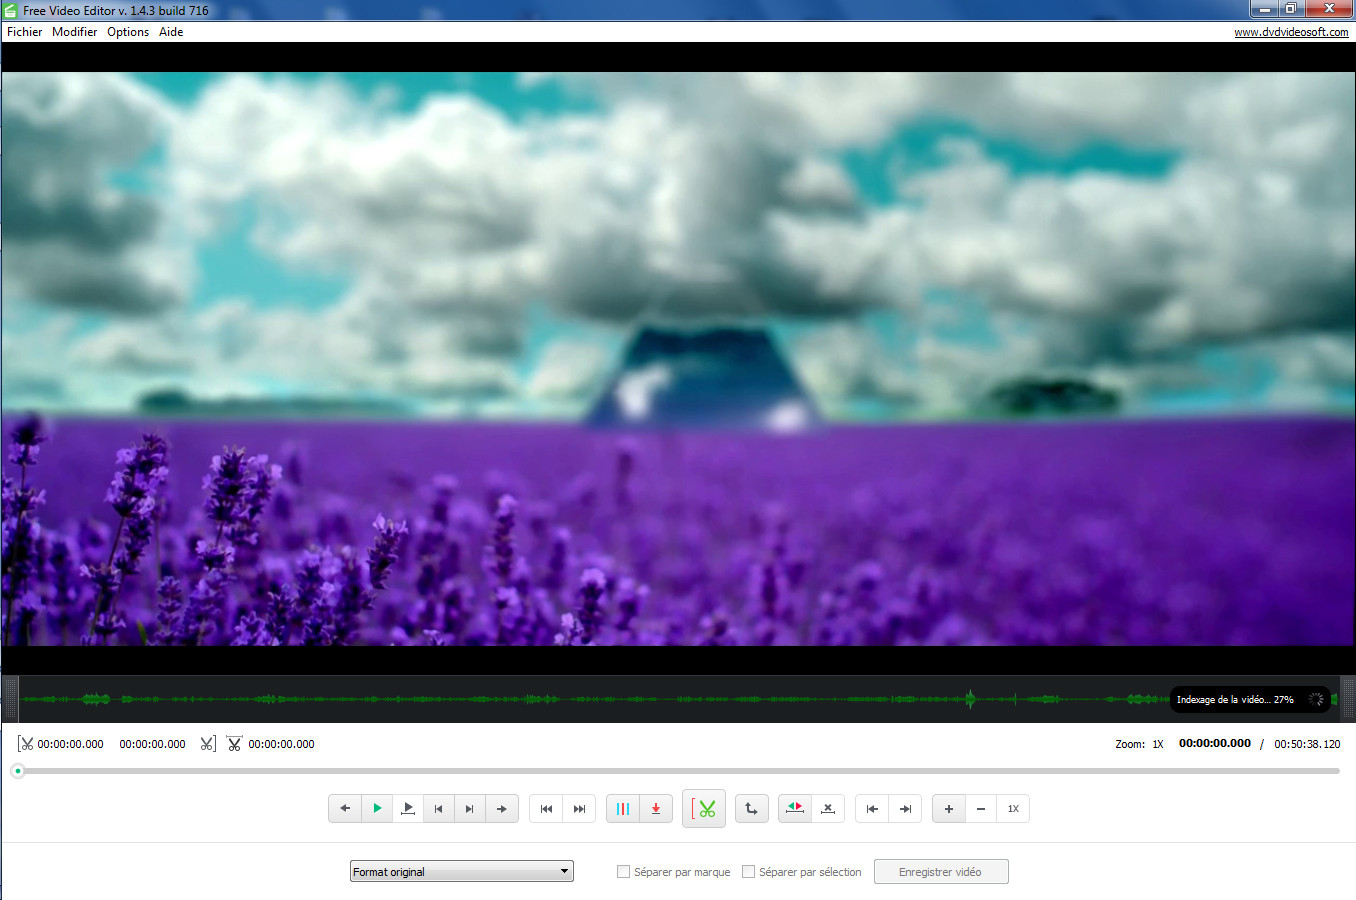Open the Options menu
The height and width of the screenshot is (900, 1356).
click(x=127, y=31)
